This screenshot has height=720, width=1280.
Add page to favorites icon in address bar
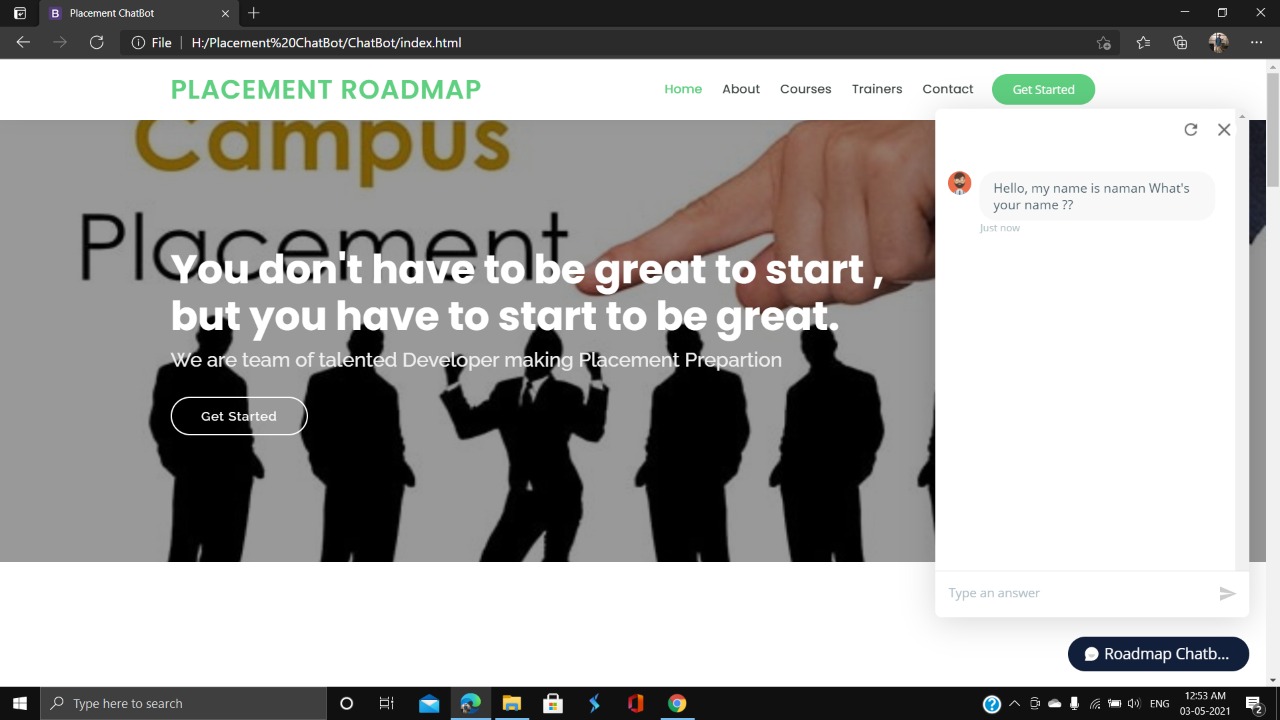click(x=1103, y=42)
